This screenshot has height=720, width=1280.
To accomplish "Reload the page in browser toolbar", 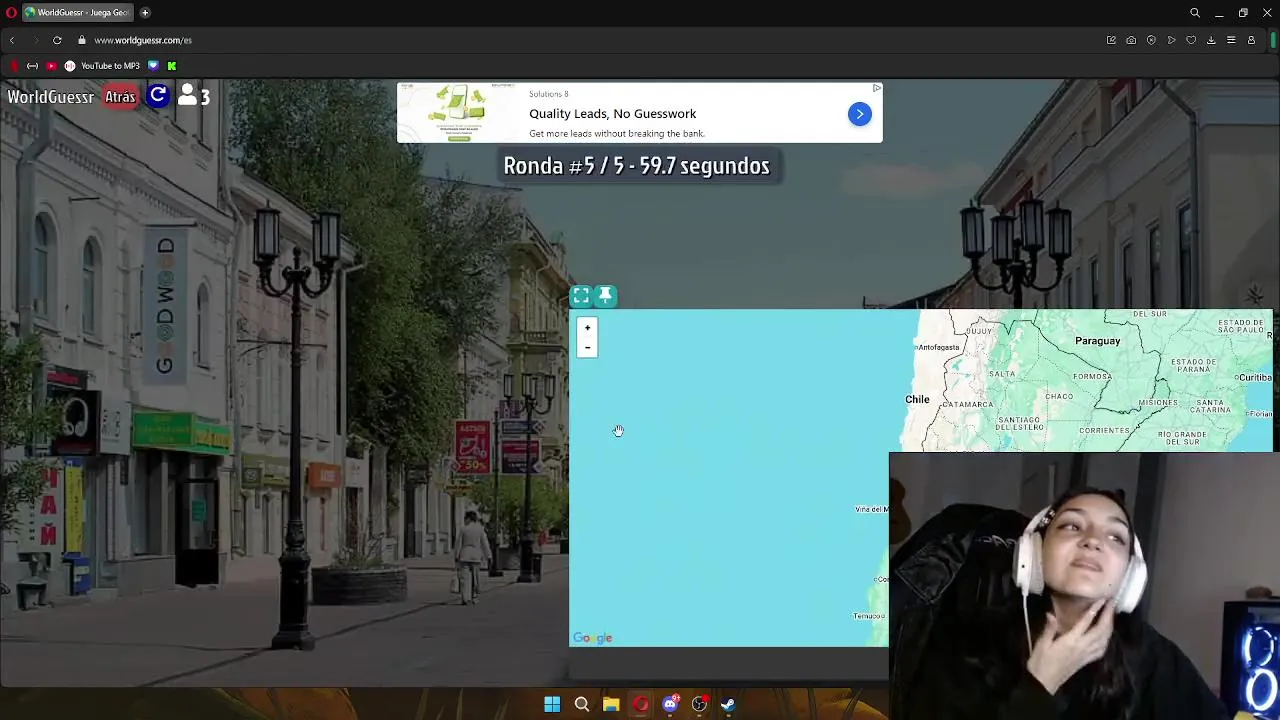I will click(x=57, y=40).
